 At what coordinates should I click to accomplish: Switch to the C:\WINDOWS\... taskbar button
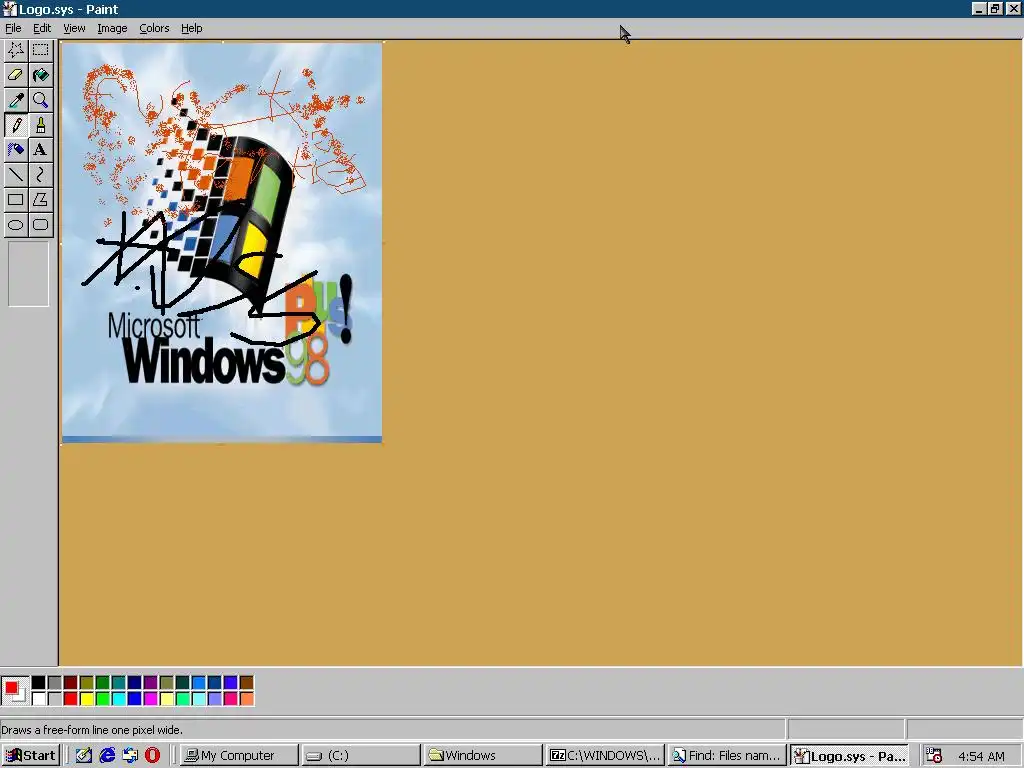[605, 756]
